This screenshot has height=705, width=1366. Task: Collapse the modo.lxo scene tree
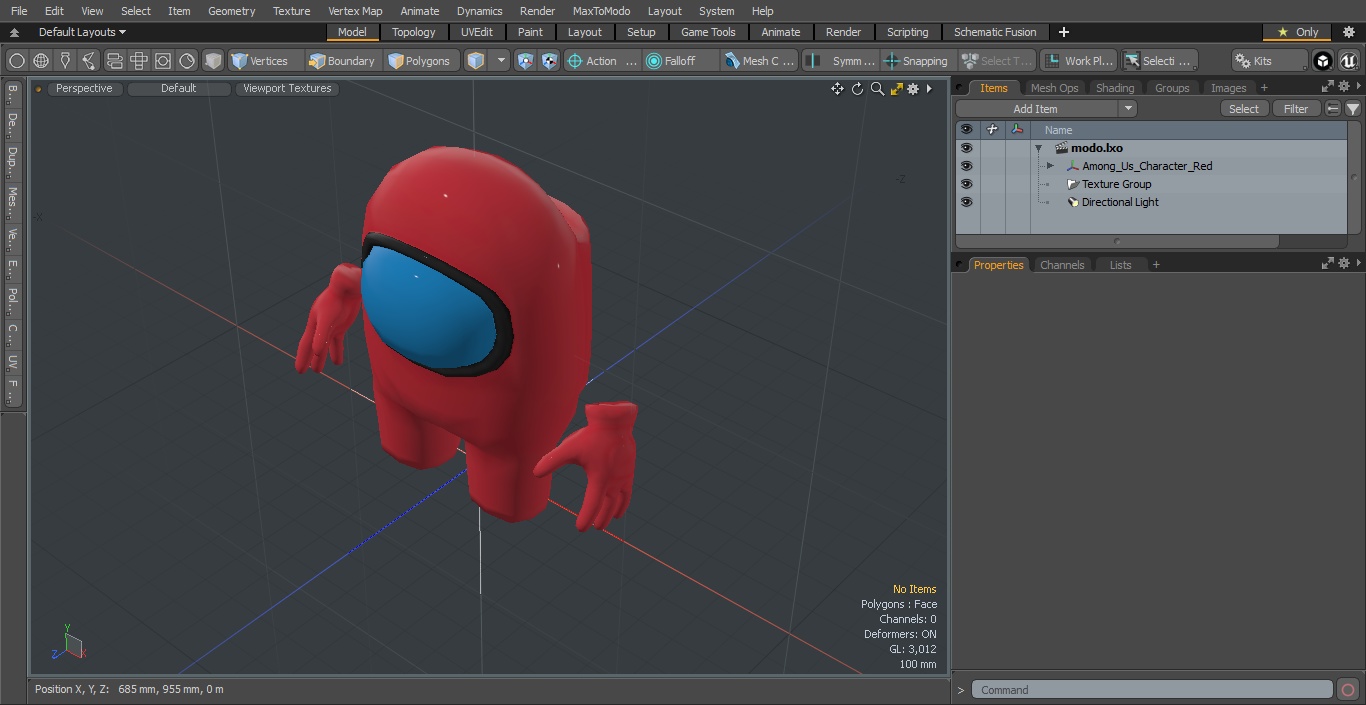tap(1039, 148)
